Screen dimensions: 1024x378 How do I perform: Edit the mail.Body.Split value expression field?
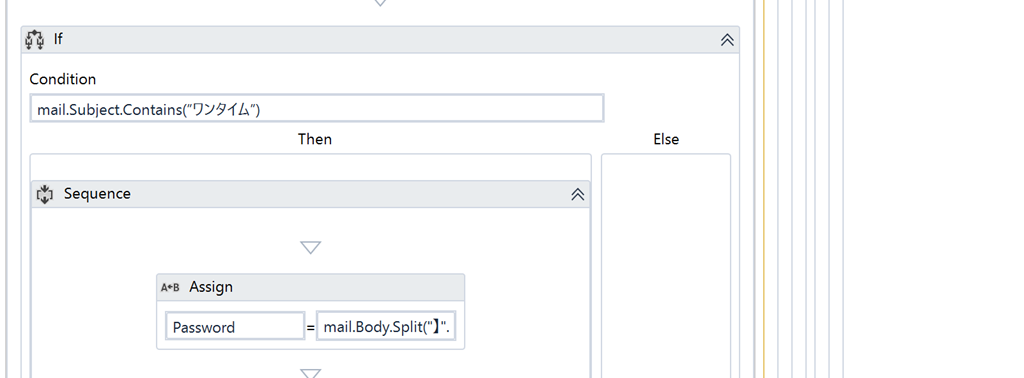(387, 326)
